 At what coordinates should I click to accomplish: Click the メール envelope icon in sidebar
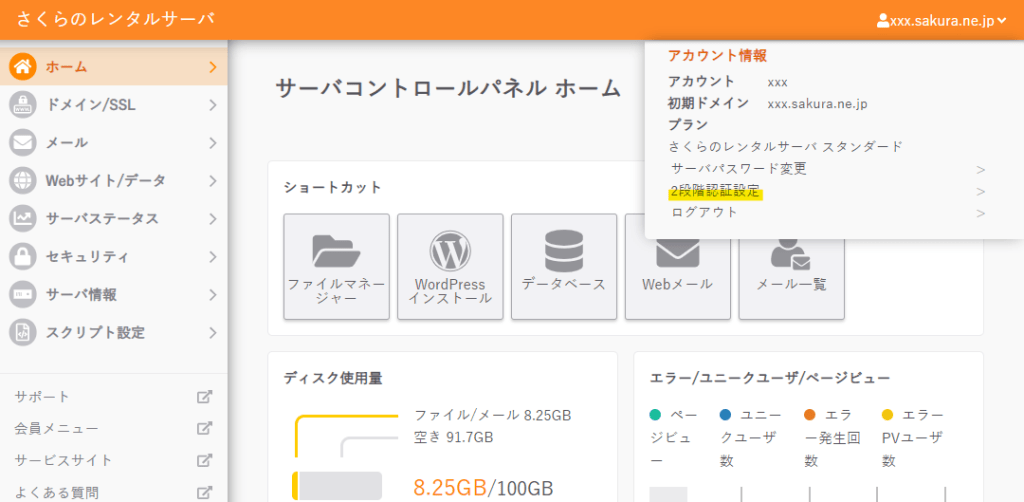coord(23,142)
